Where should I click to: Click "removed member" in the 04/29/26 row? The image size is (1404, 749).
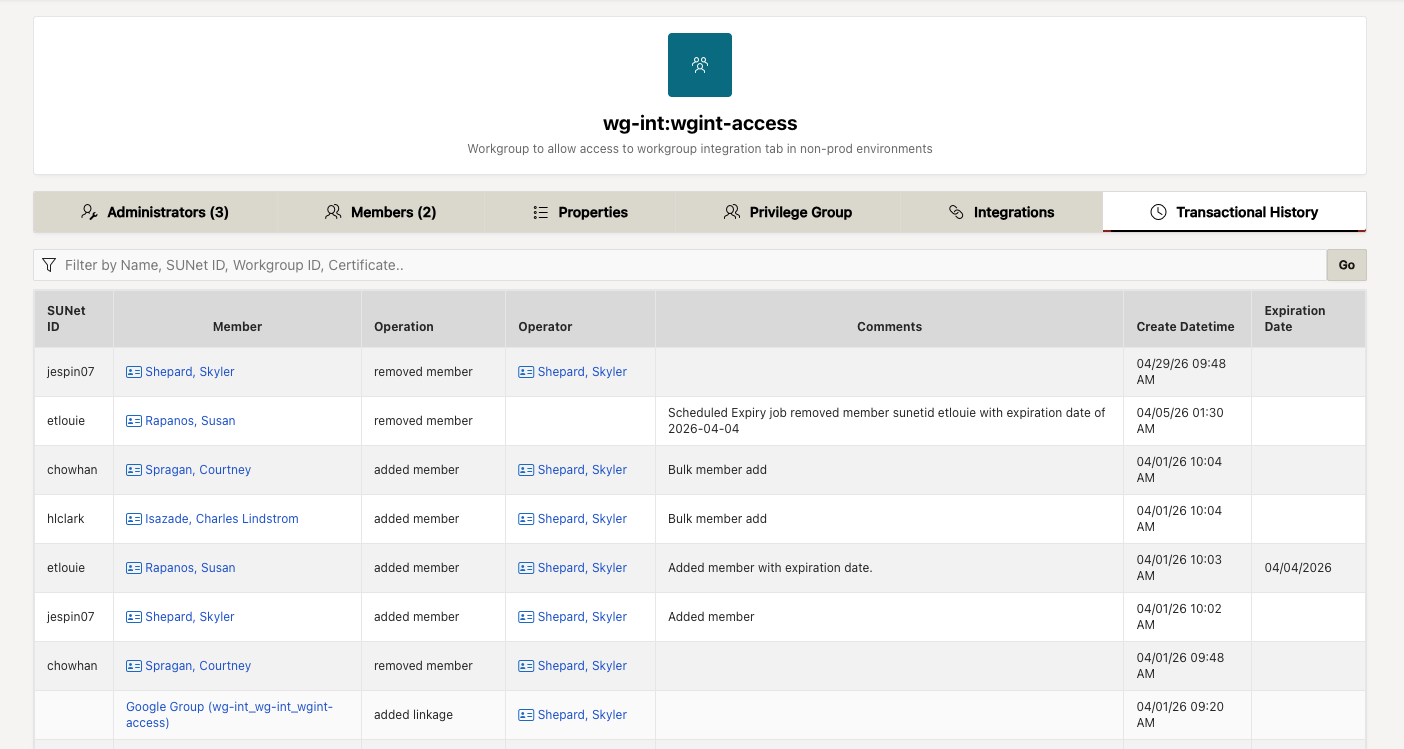tap(423, 372)
